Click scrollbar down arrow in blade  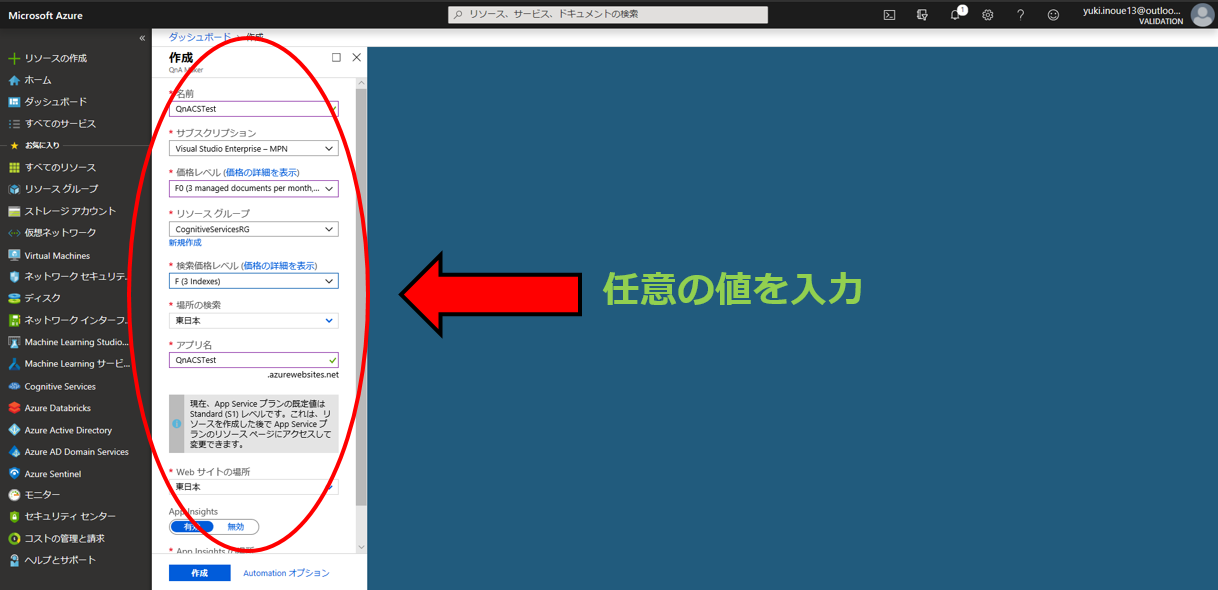tap(362, 547)
